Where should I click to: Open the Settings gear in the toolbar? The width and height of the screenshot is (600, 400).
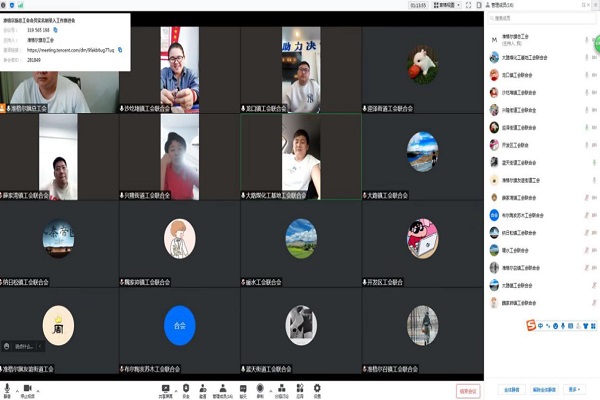click(x=317, y=391)
